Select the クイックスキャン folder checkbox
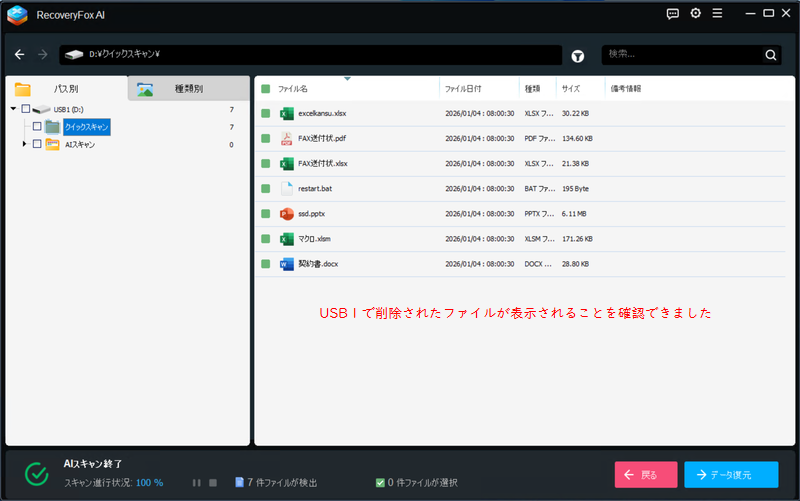Screen dimensions: 800x501 pos(37,127)
